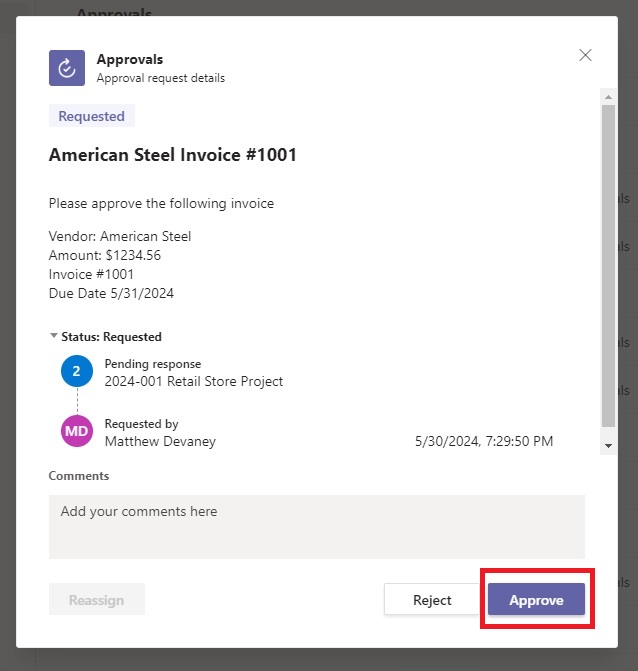Screen dimensions: 638x671
Task: Click the title American Steel Invoice #1001
Action: tap(172, 154)
